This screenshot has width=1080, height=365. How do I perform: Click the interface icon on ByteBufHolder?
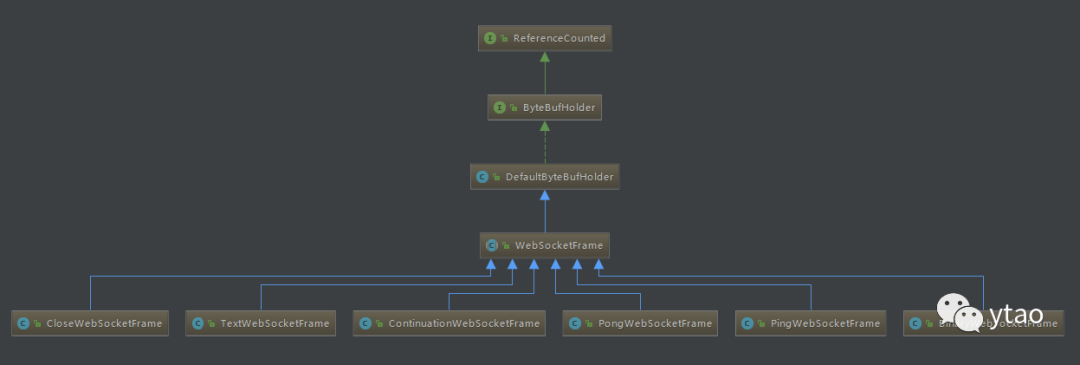(x=500, y=107)
